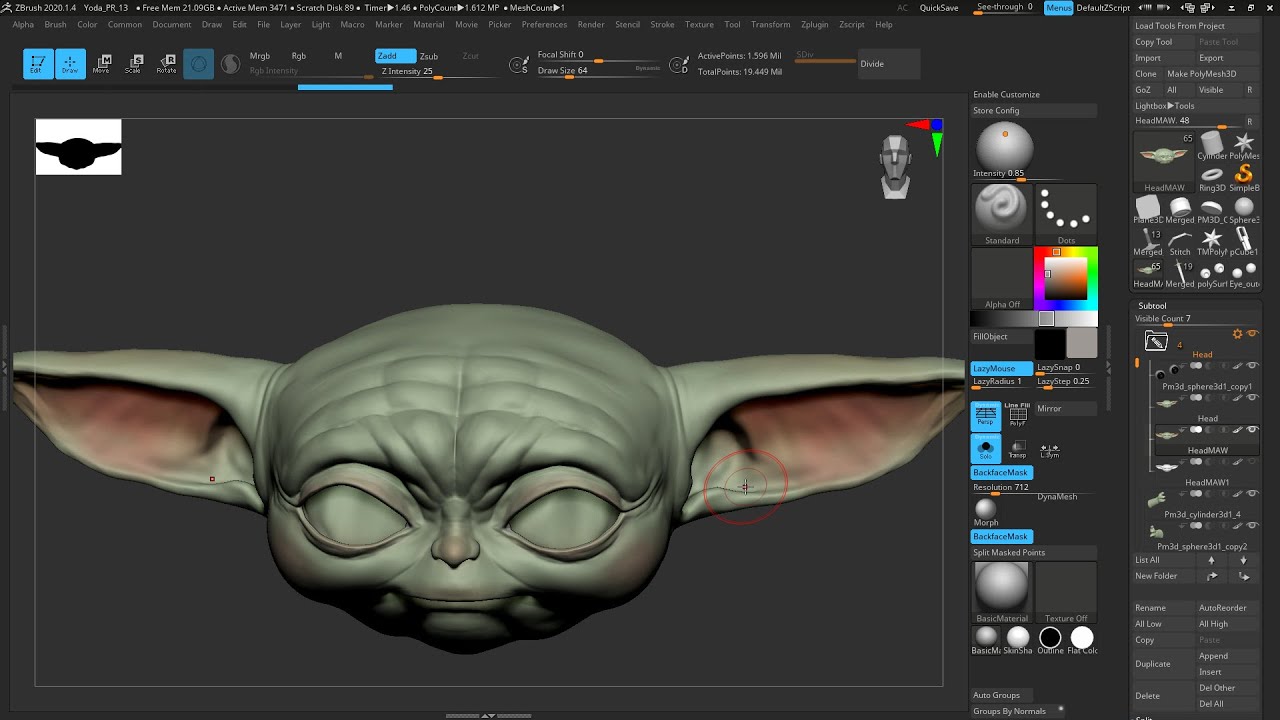Switch to the Move gizmo tool
1280x720 pixels.
[101, 64]
